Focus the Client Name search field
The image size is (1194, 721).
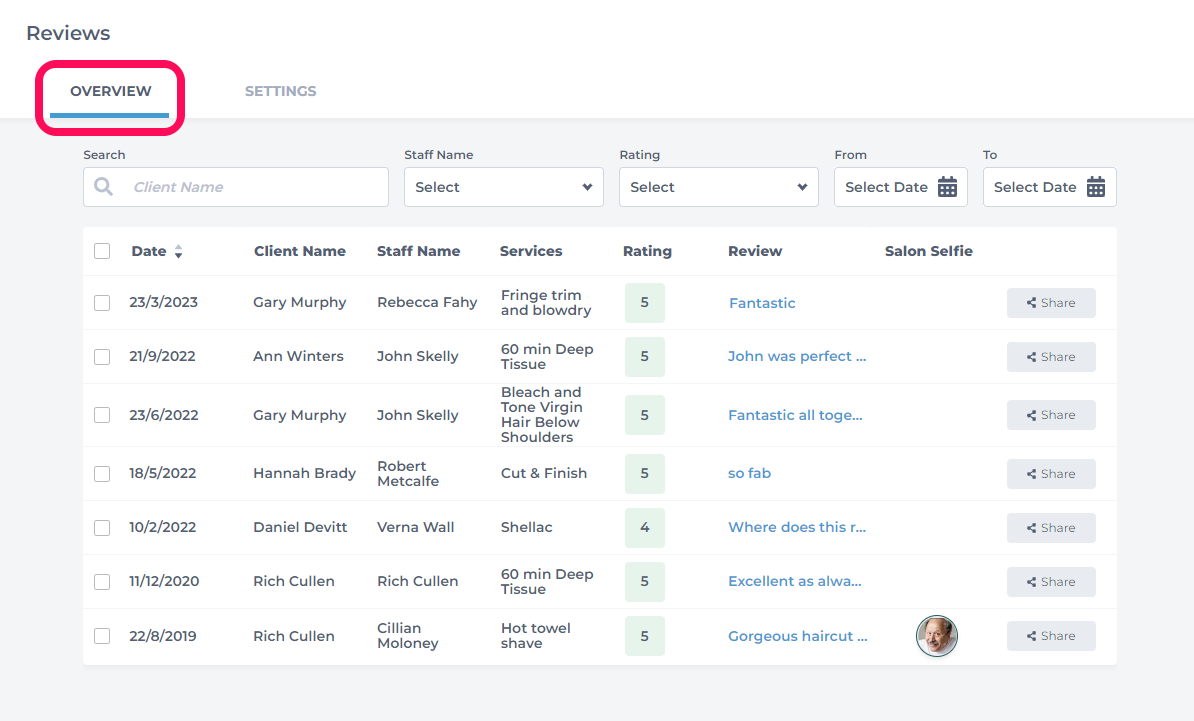click(x=236, y=187)
